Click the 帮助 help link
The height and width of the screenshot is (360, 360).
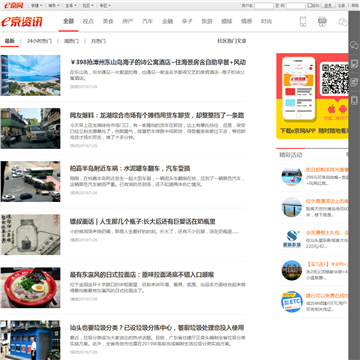tap(354, 5)
